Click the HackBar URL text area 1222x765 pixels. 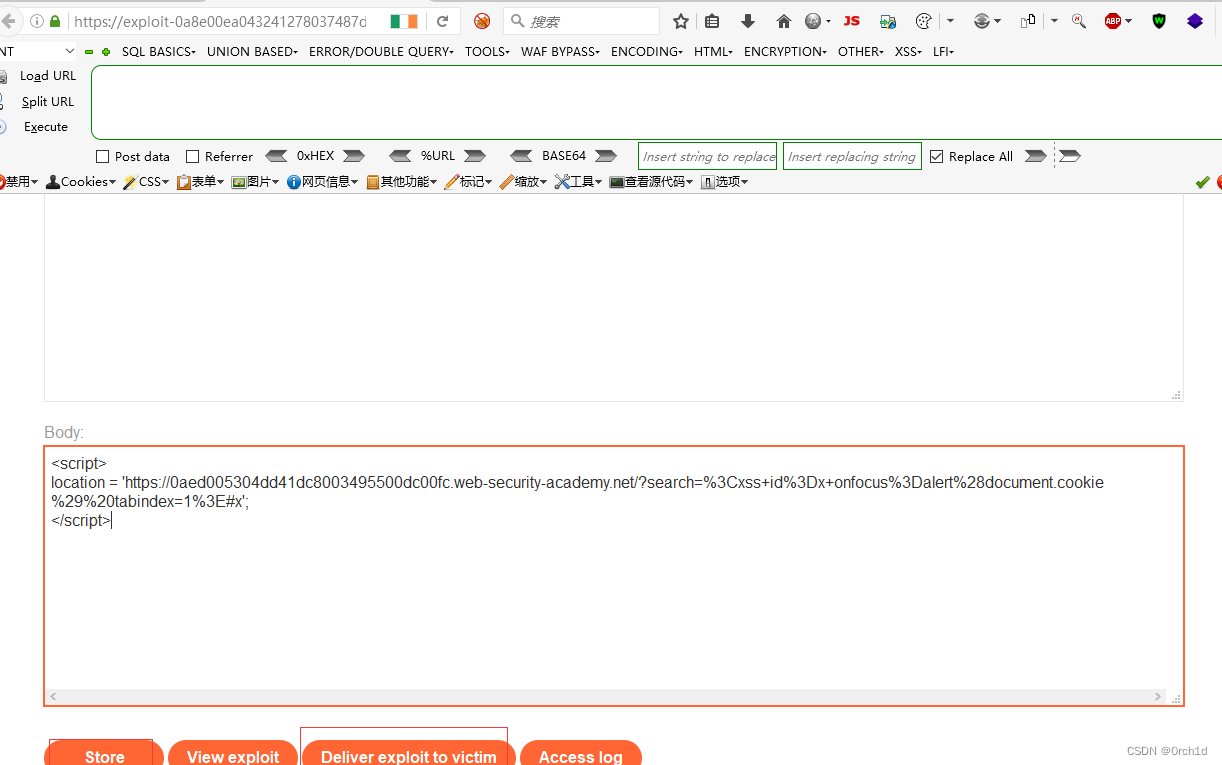click(x=657, y=102)
